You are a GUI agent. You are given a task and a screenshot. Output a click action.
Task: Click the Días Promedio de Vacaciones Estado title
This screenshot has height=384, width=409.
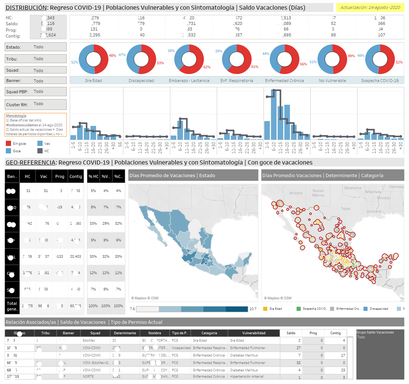pyautogui.click(x=193, y=175)
